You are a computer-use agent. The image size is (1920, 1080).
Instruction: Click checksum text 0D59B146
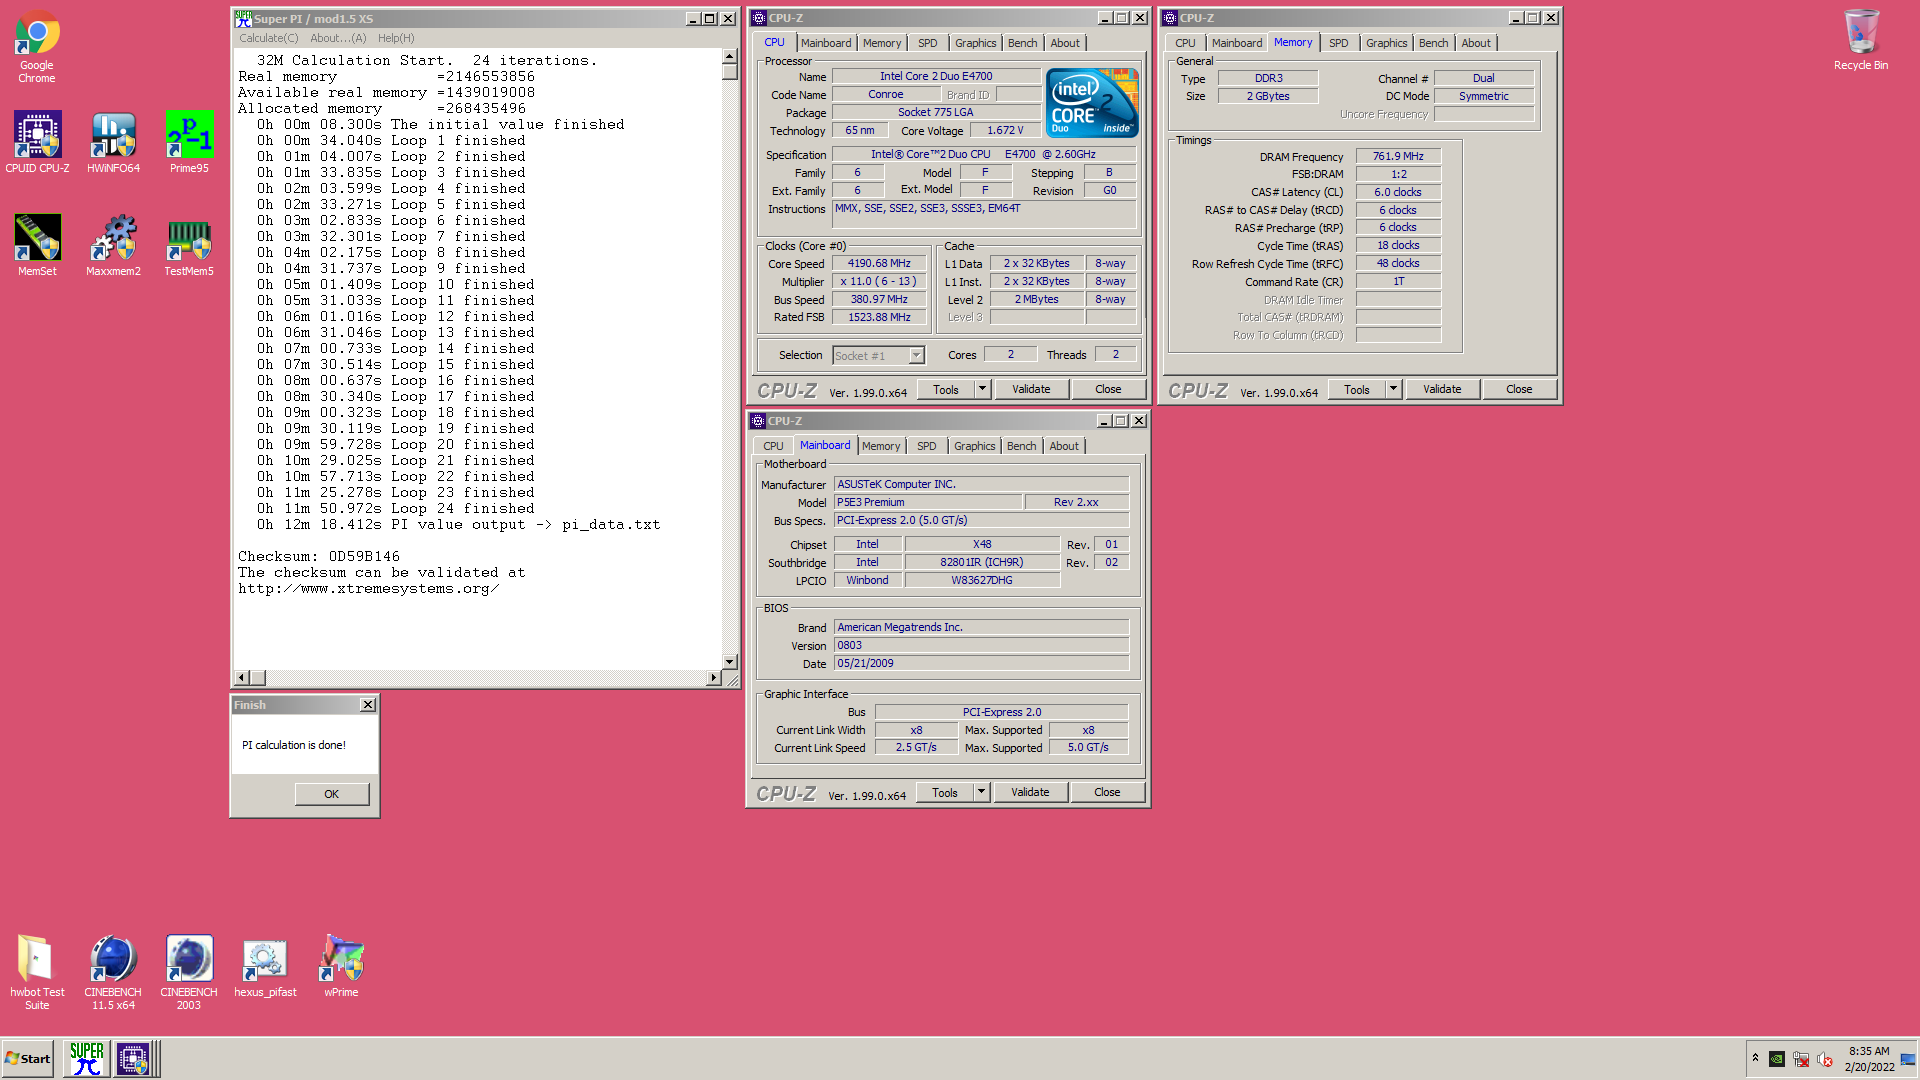click(364, 557)
